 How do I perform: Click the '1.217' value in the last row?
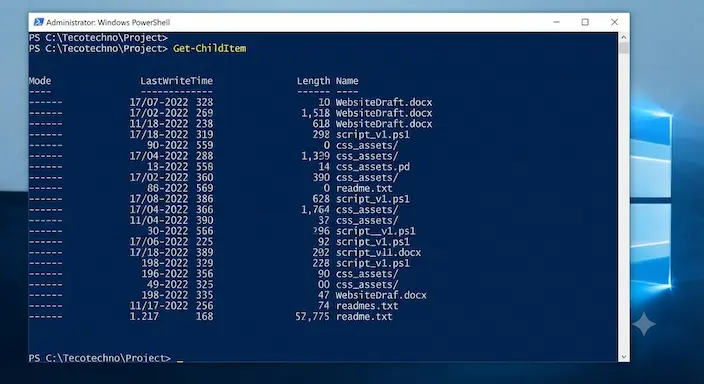pos(144,317)
